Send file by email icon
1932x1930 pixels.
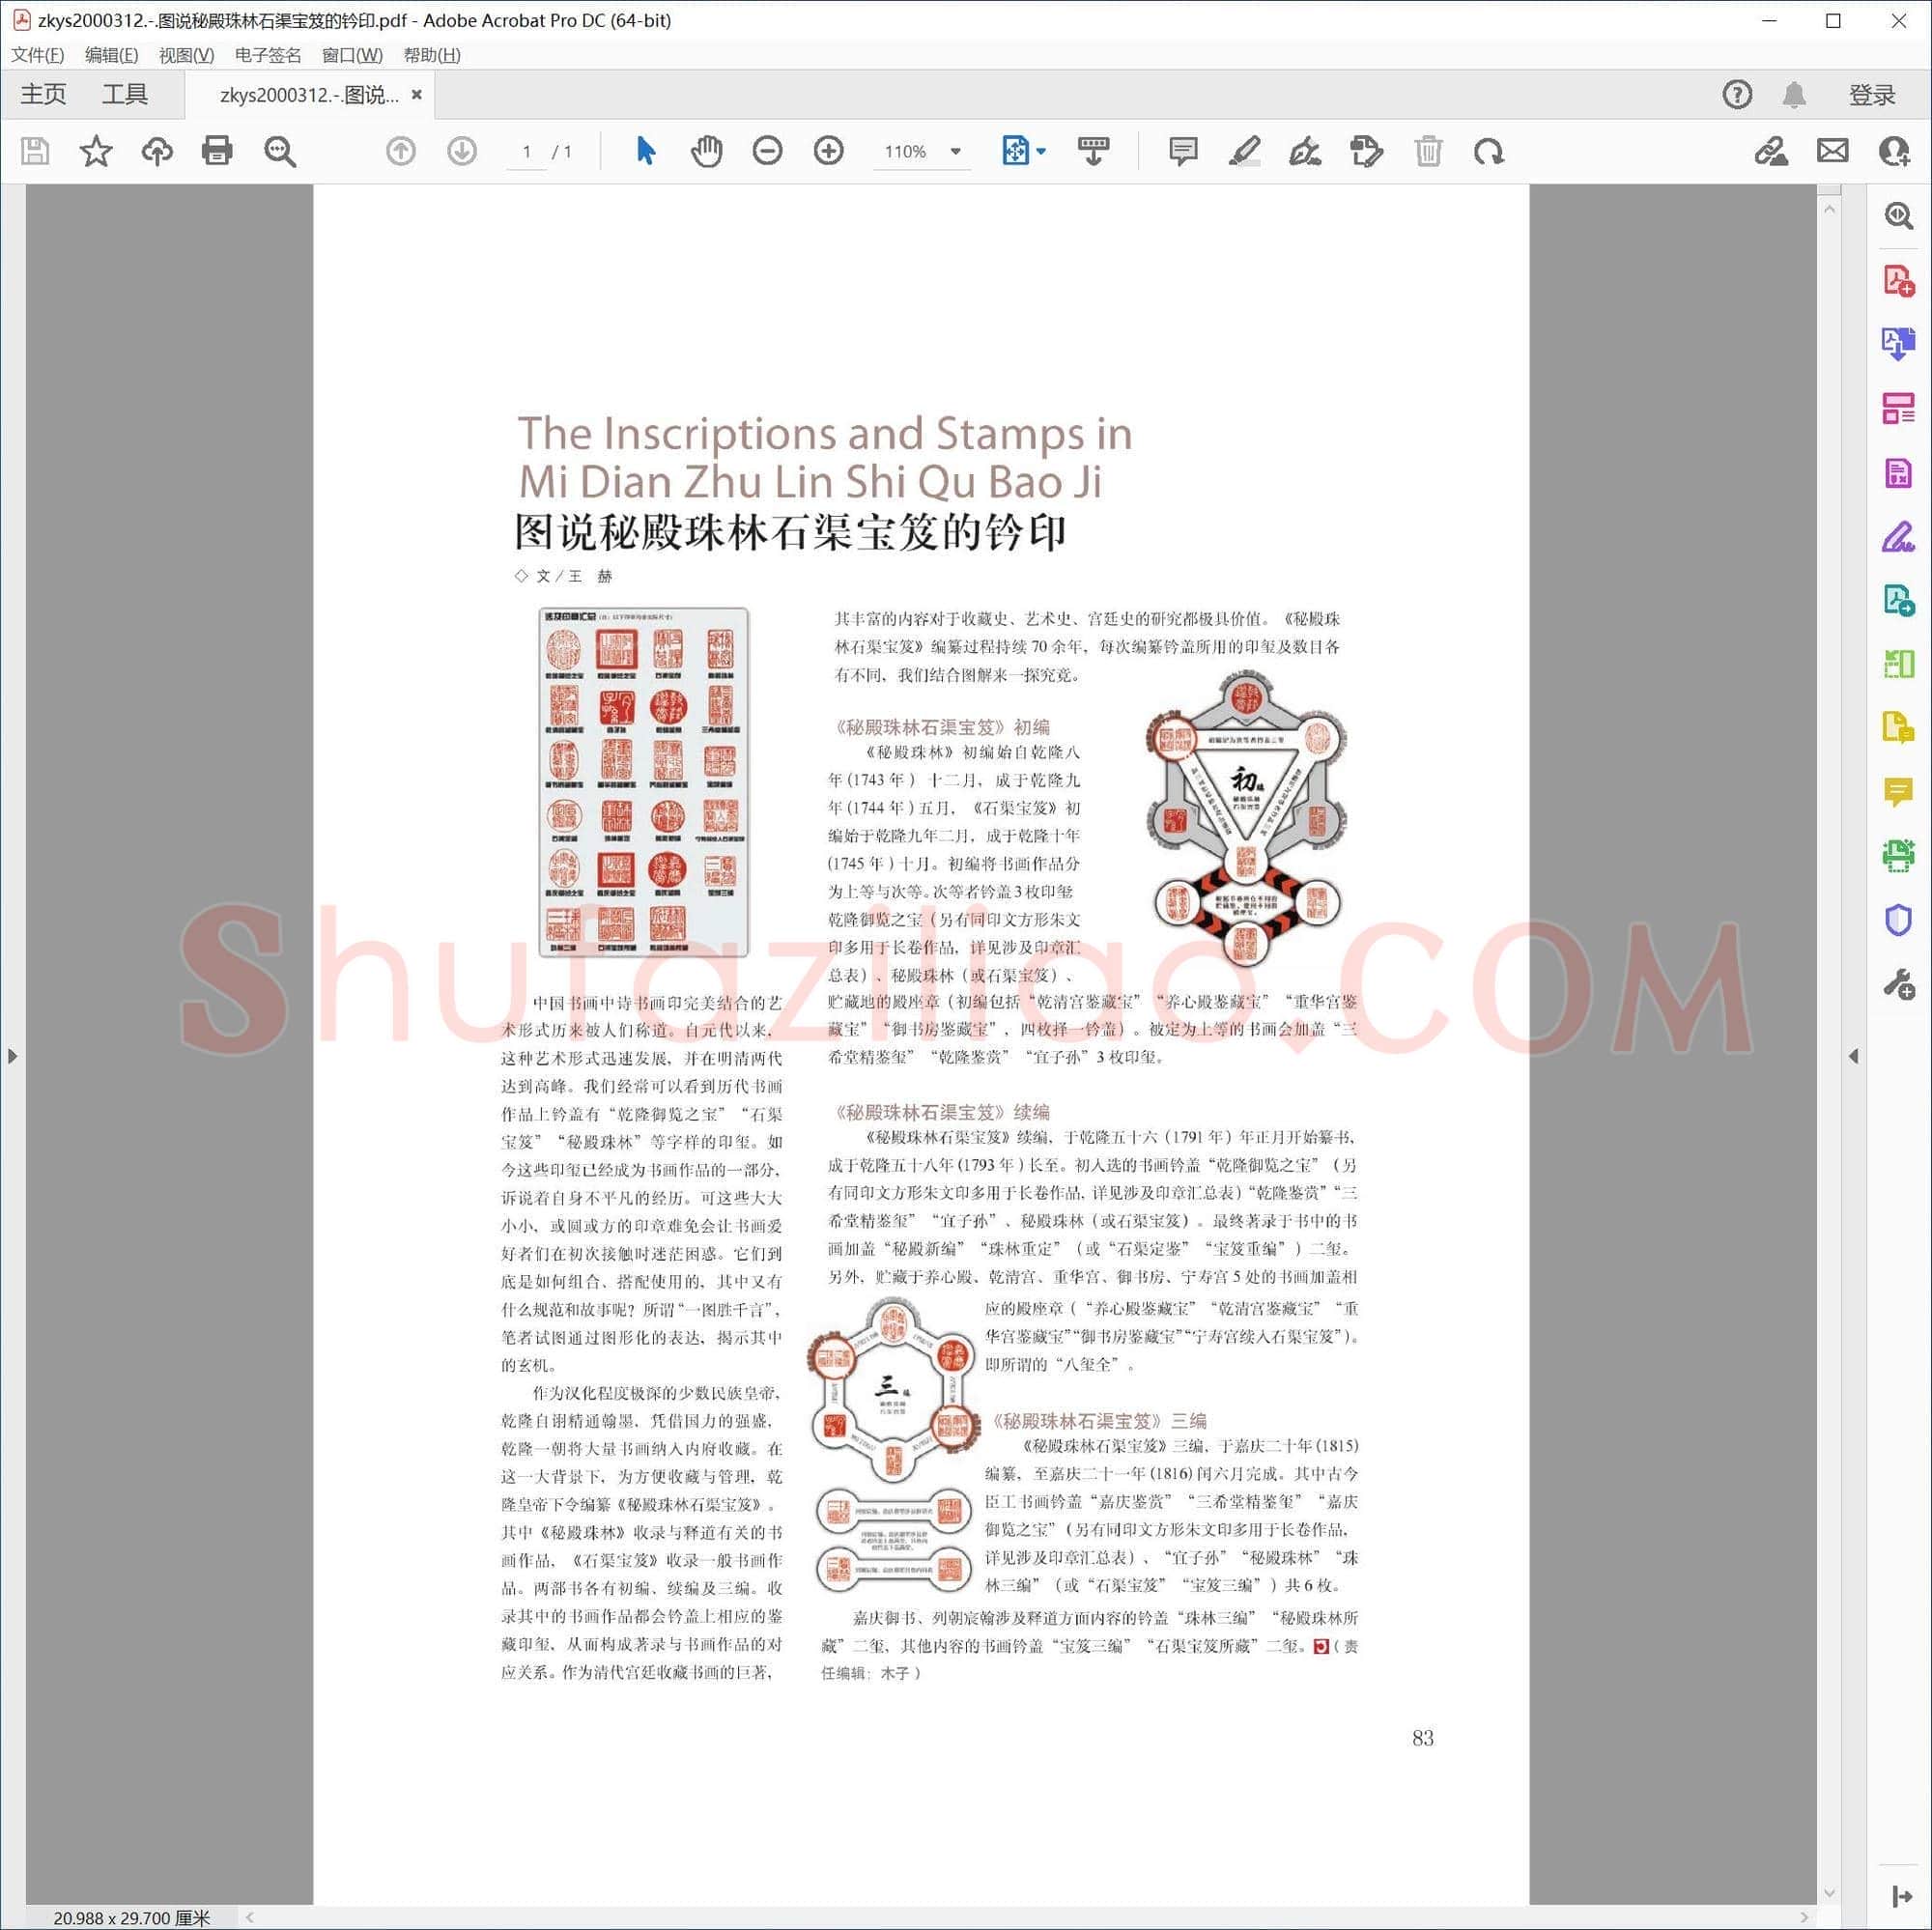[x=1833, y=152]
